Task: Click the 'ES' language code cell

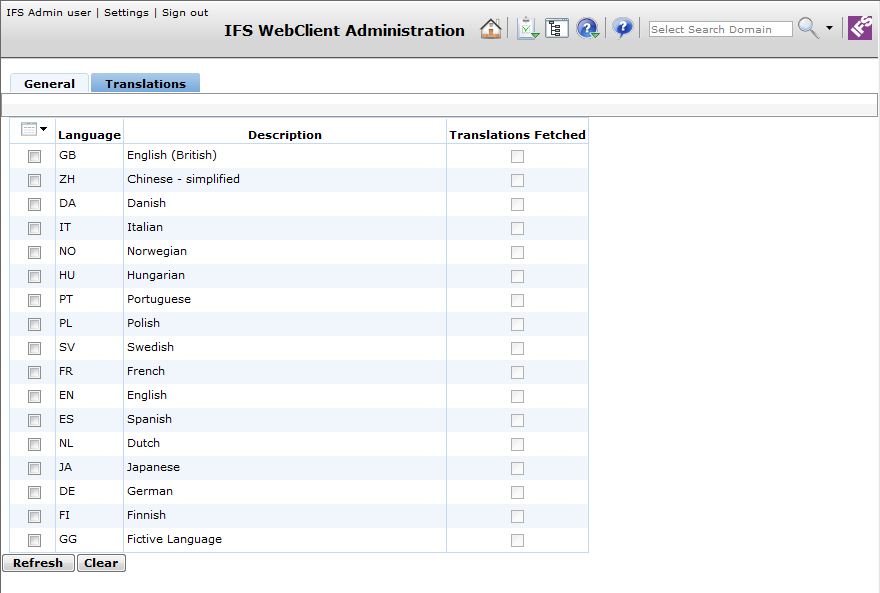Action: [89, 419]
